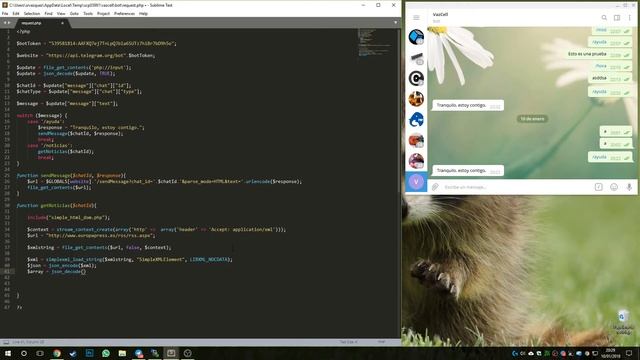Open the chat with pink lips avatar
640x360 pixels.
click(x=416, y=161)
